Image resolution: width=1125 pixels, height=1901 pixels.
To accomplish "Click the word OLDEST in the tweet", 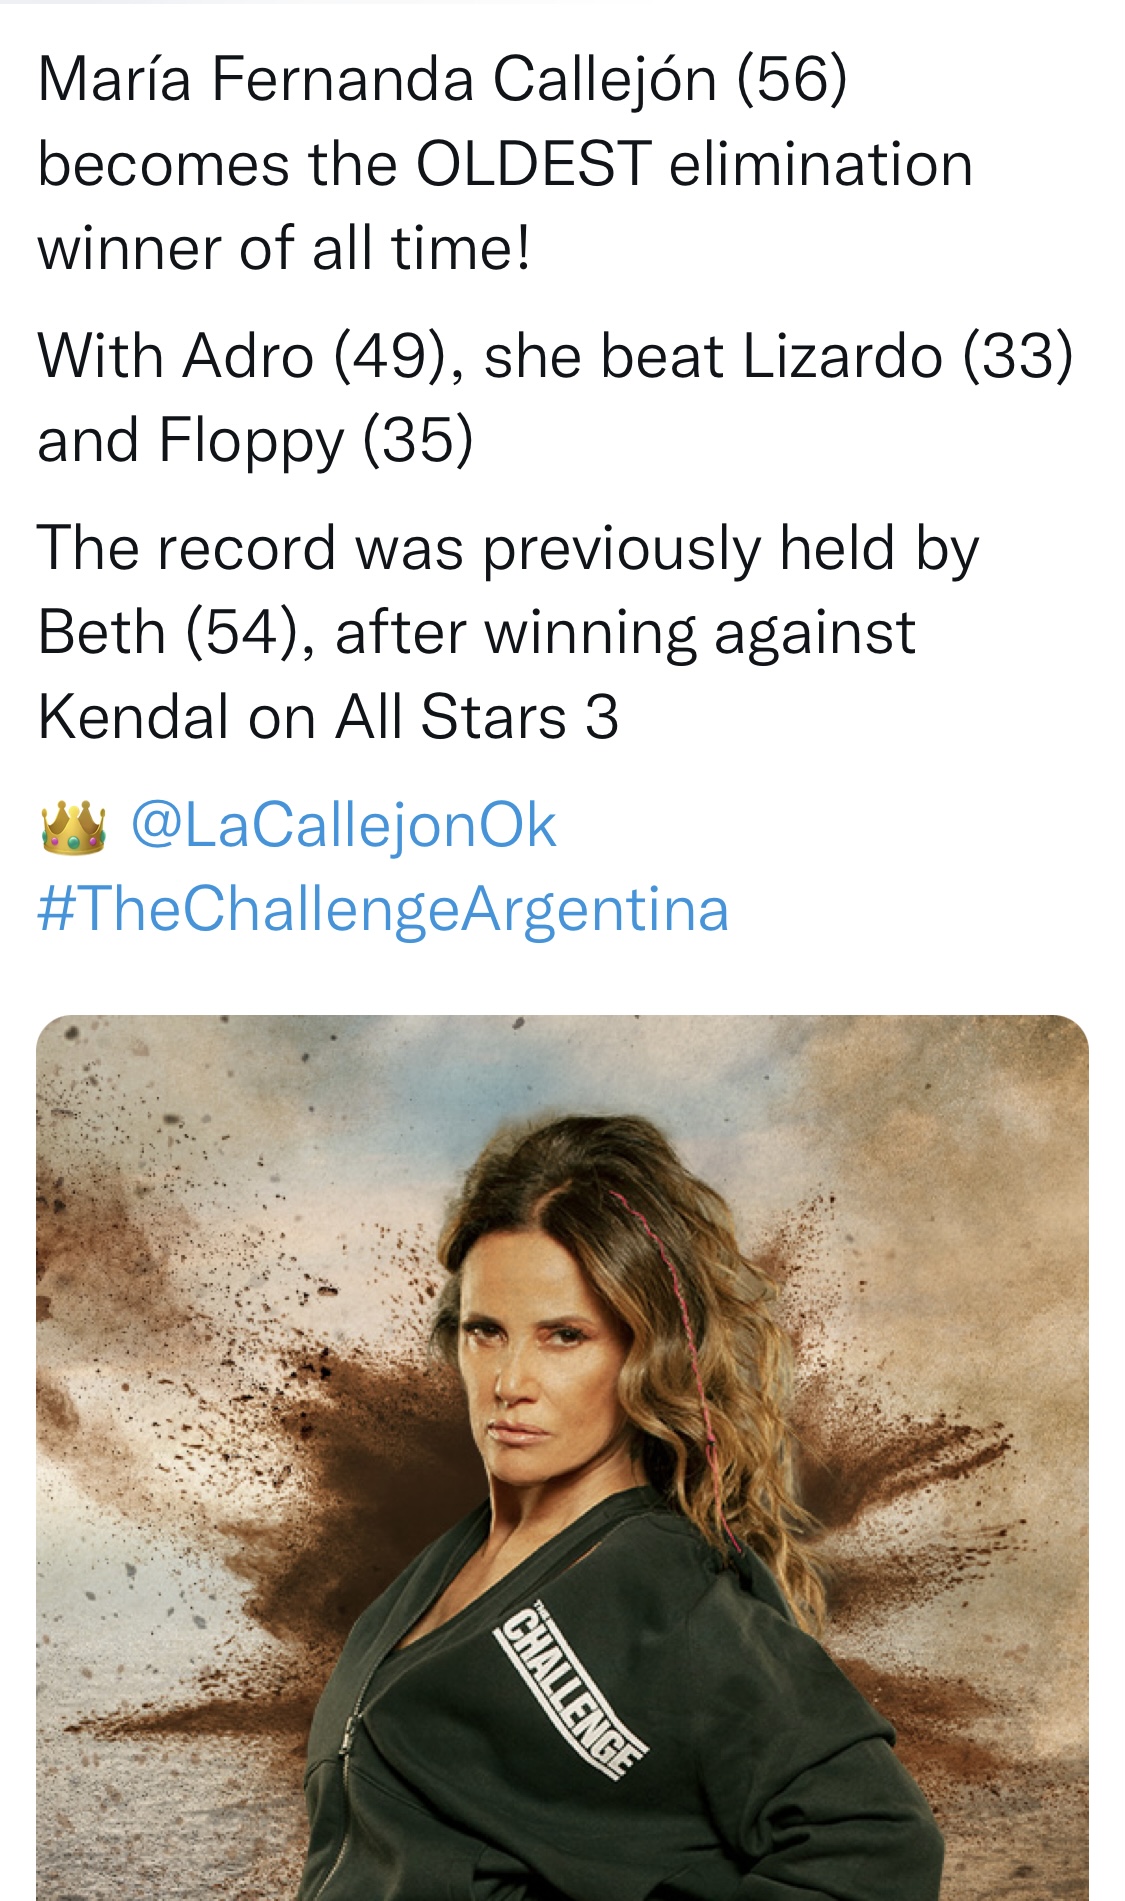I will coord(533,164).
